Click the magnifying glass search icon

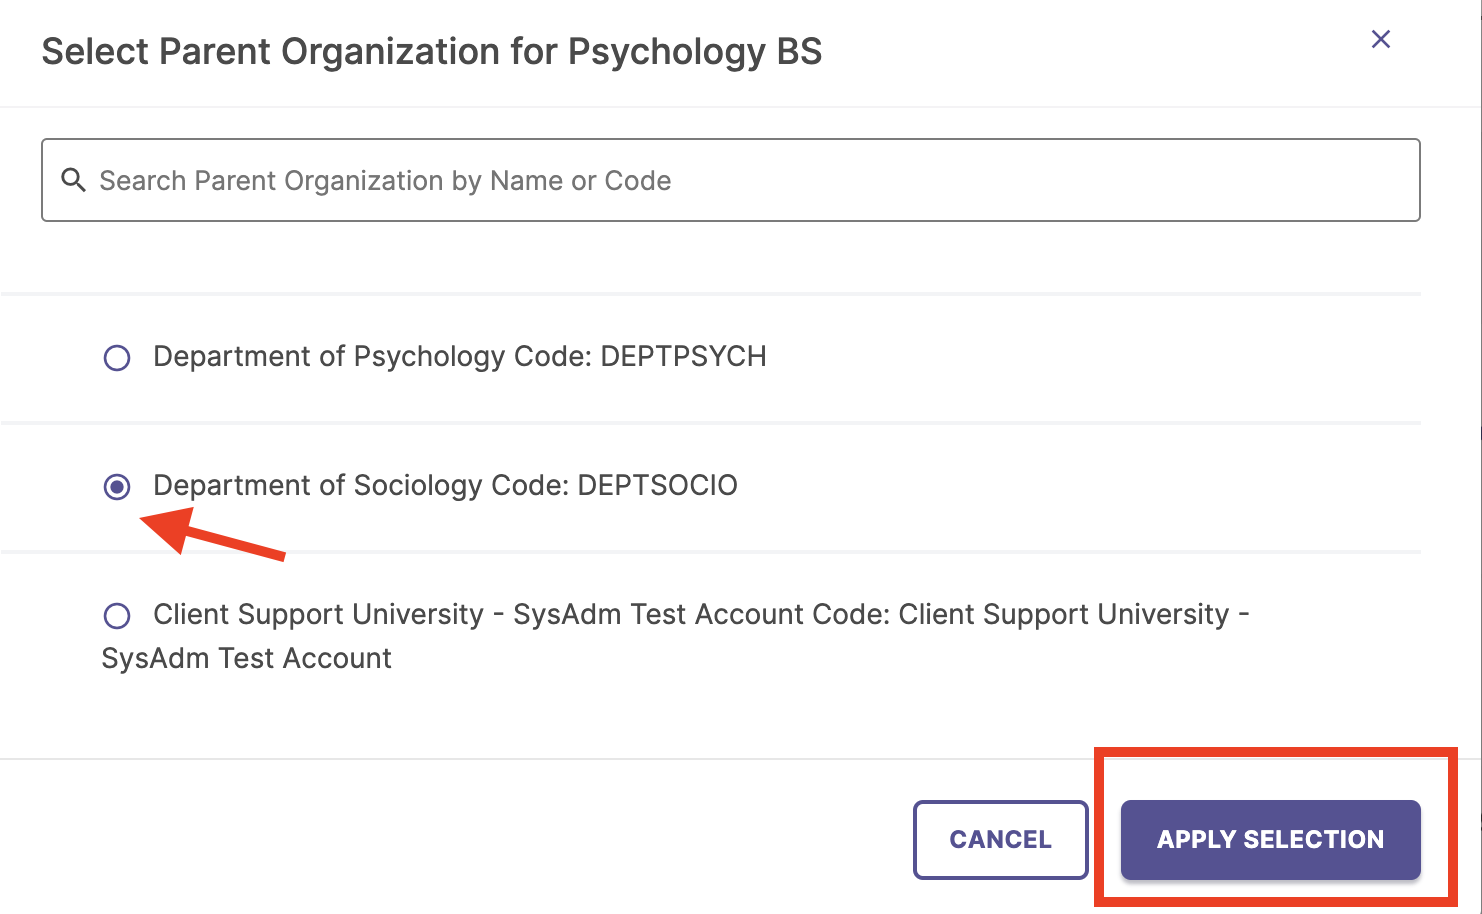pyautogui.click(x=73, y=180)
